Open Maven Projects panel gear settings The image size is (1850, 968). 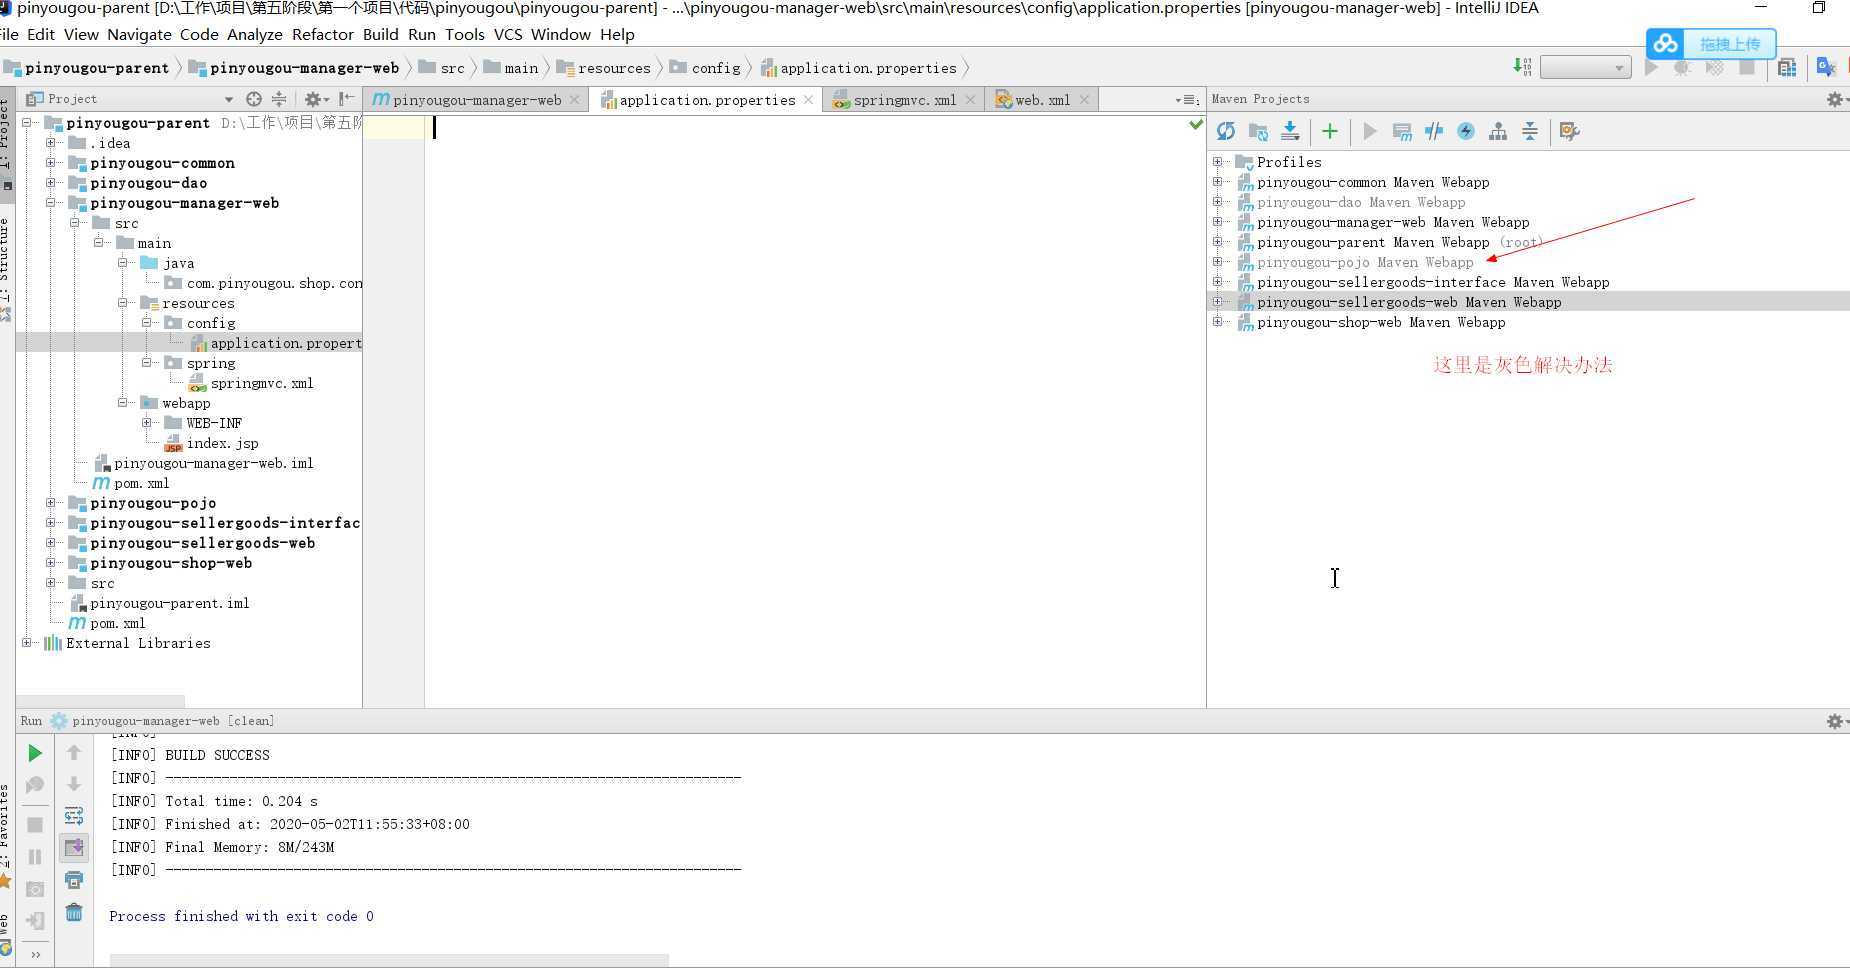[x=1835, y=99]
